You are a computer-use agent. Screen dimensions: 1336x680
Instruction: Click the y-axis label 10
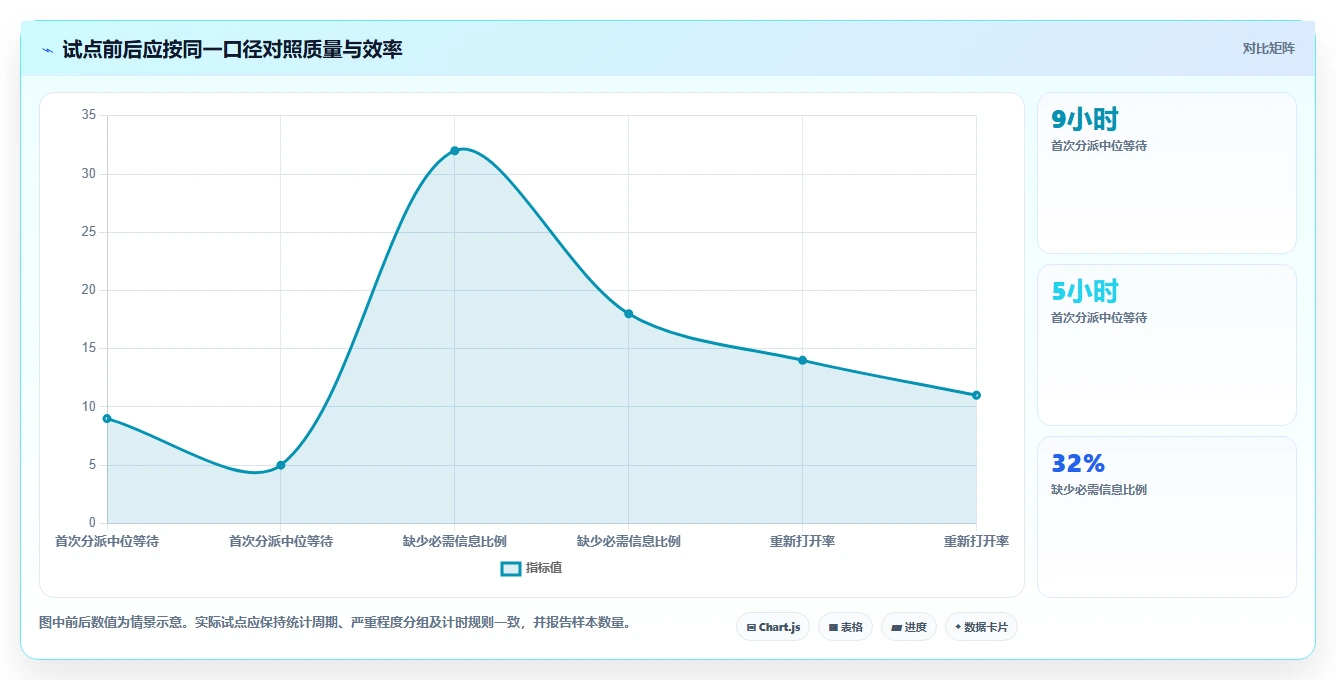(x=88, y=407)
